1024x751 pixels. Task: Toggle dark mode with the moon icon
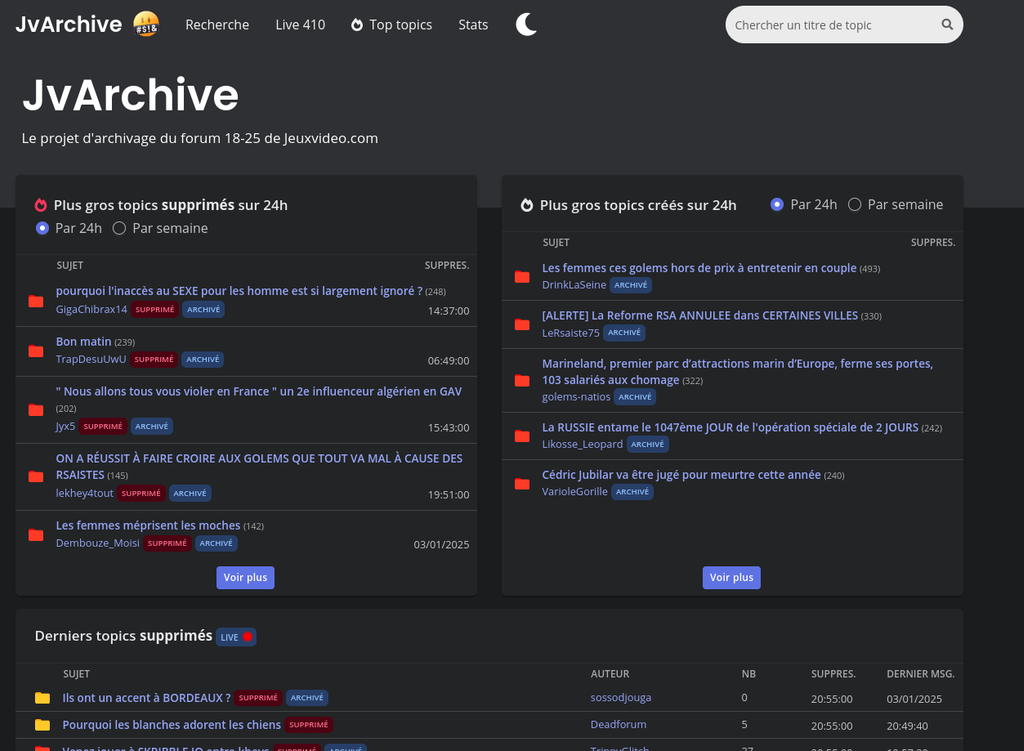[526, 25]
